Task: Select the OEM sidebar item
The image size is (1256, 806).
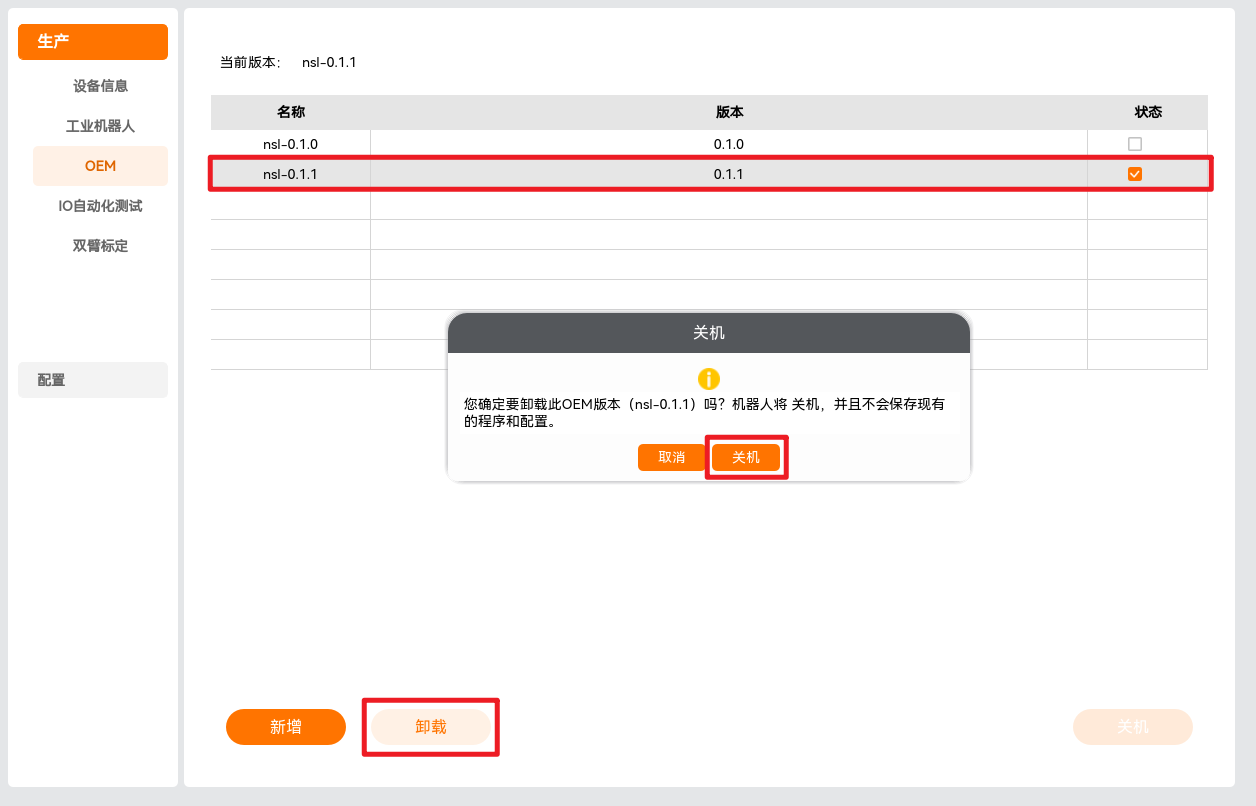Action: (100, 166)
